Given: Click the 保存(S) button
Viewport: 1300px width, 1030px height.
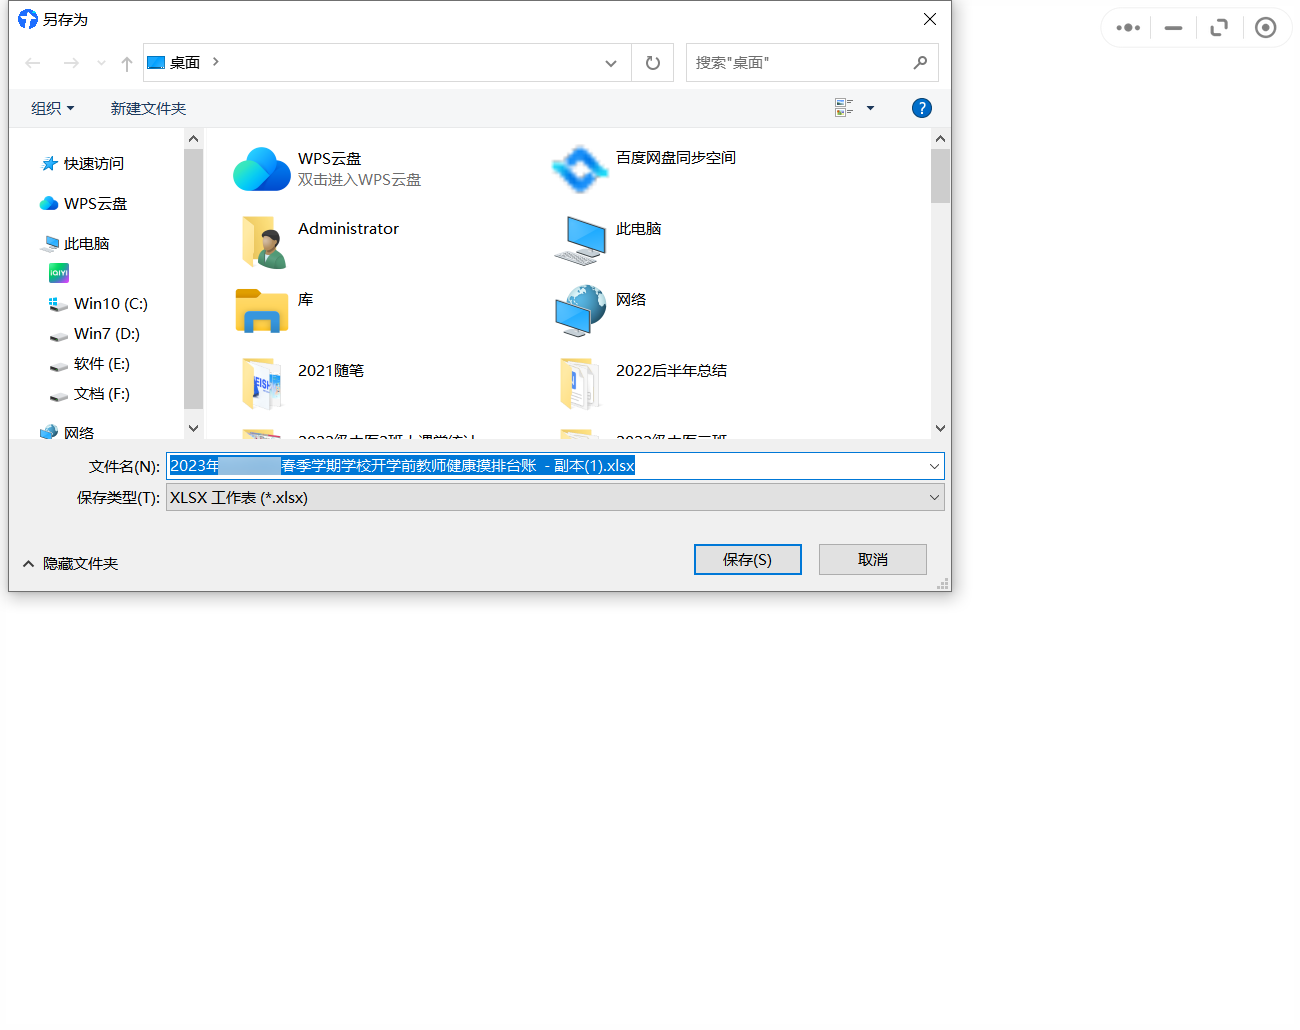Looking at the screenshot, I should pos(747,560).
